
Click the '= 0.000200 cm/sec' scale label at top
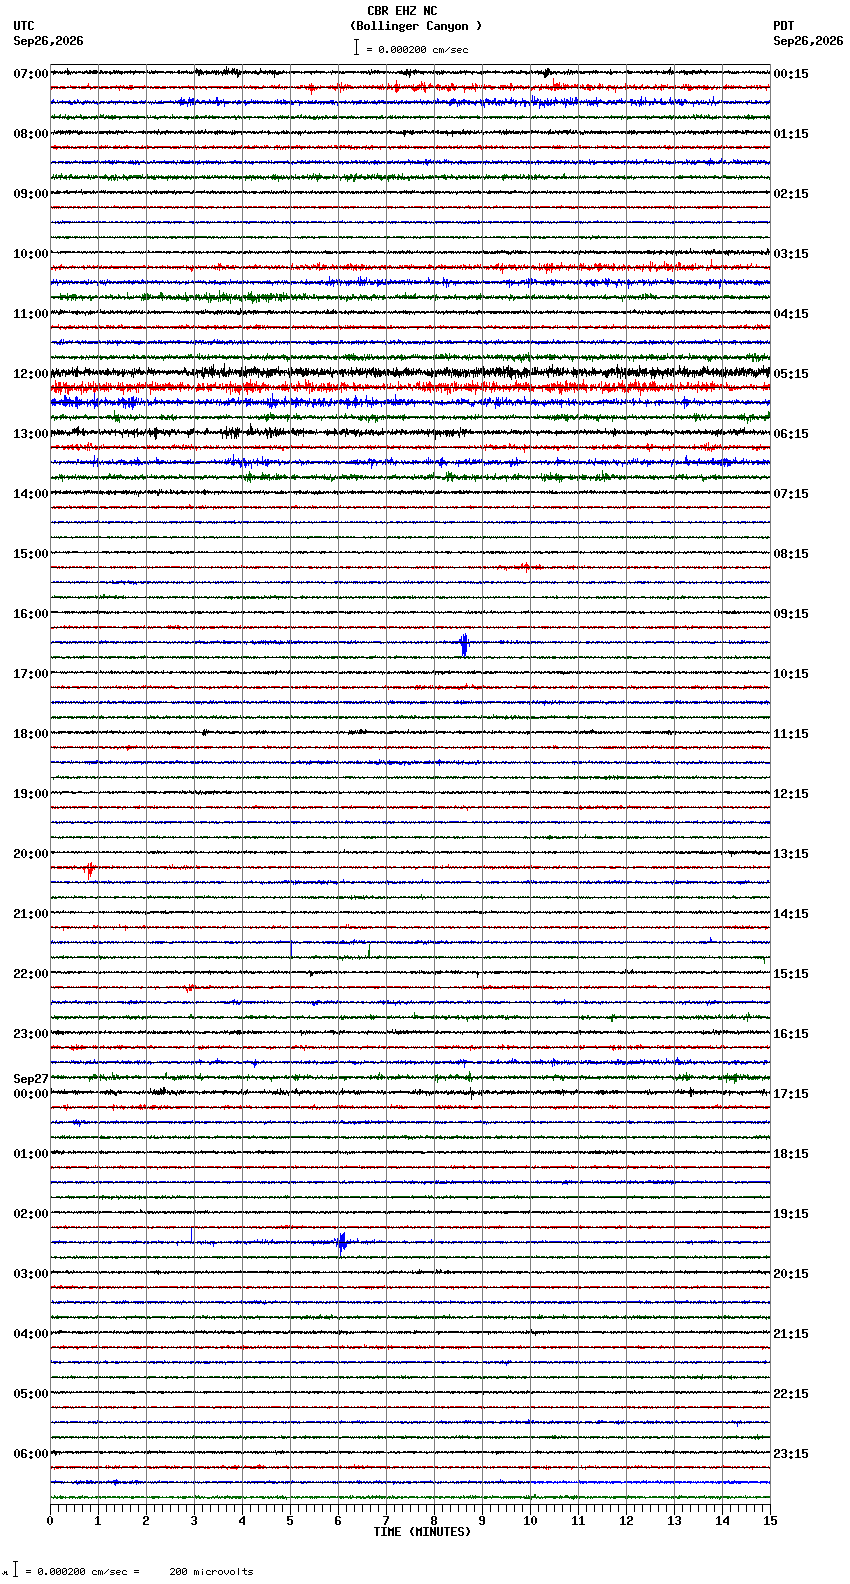(x=417, y=49)
